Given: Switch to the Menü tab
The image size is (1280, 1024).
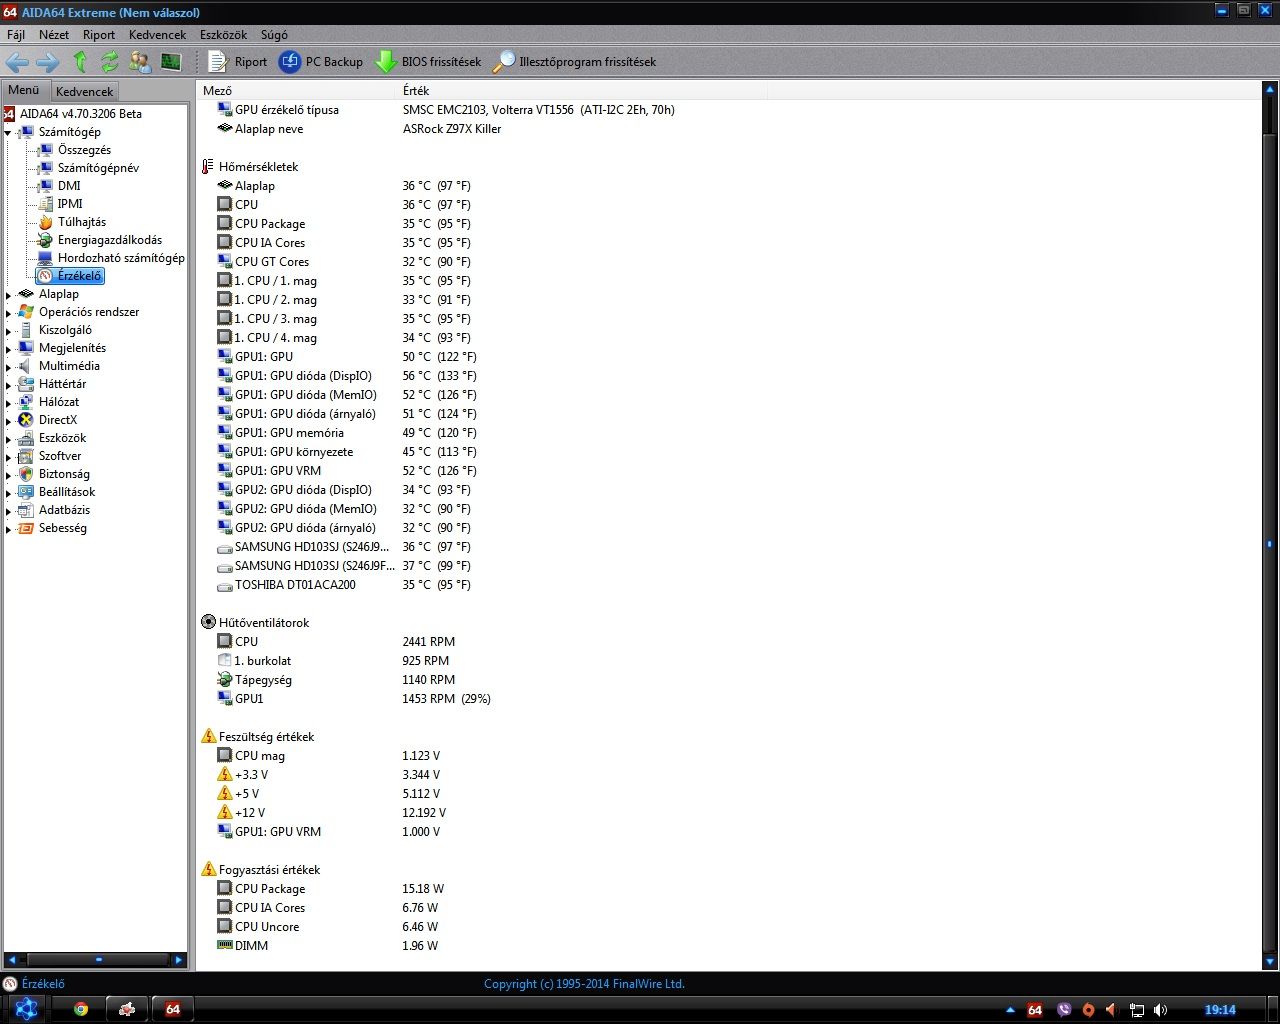Looking at the screenshot, I should pyautogui.click(x=24, y=90).
